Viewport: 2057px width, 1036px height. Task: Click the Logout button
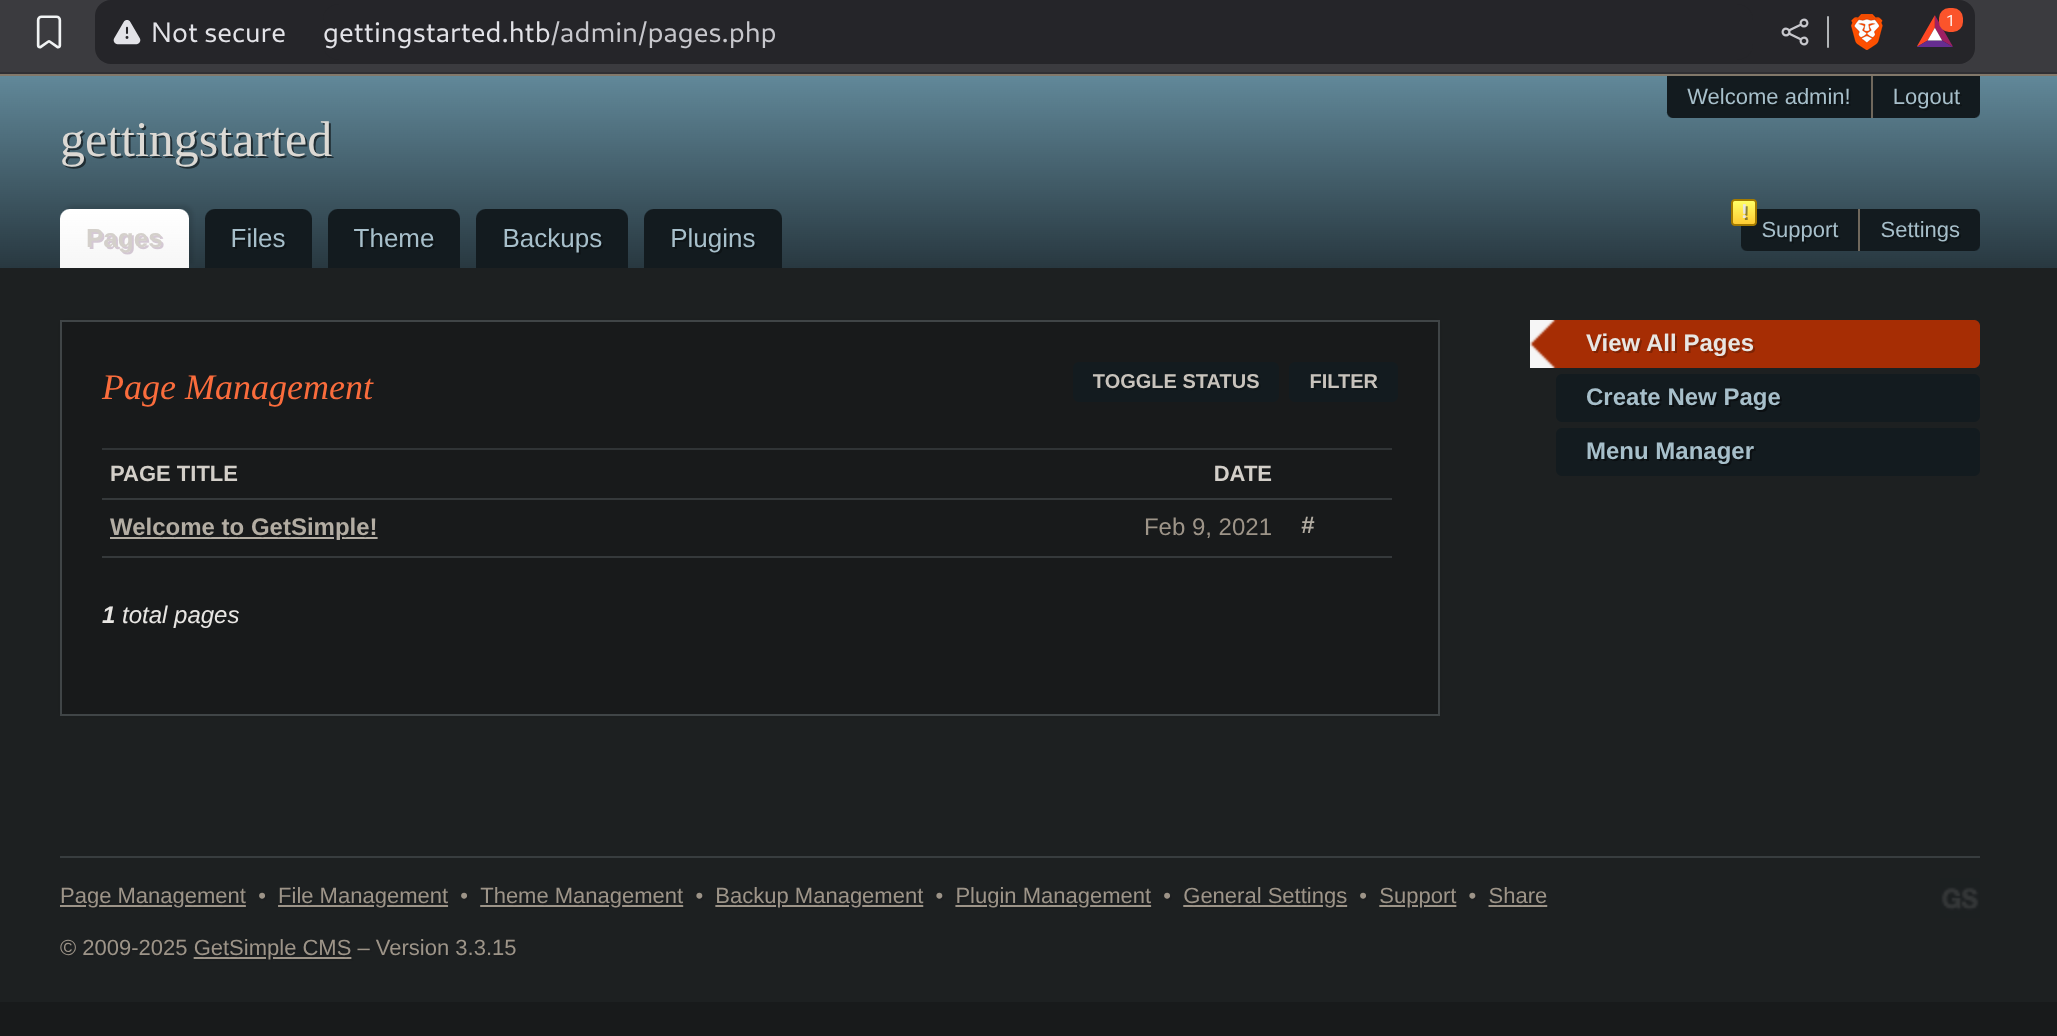pyautogui.click(x=1926, y=97)
